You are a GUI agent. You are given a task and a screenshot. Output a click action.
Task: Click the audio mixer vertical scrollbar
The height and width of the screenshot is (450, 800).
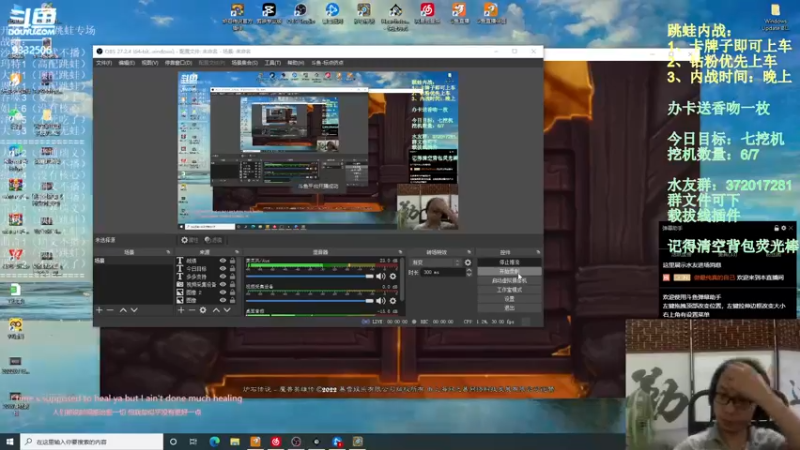pyautogui.click(x=402, y=280)
